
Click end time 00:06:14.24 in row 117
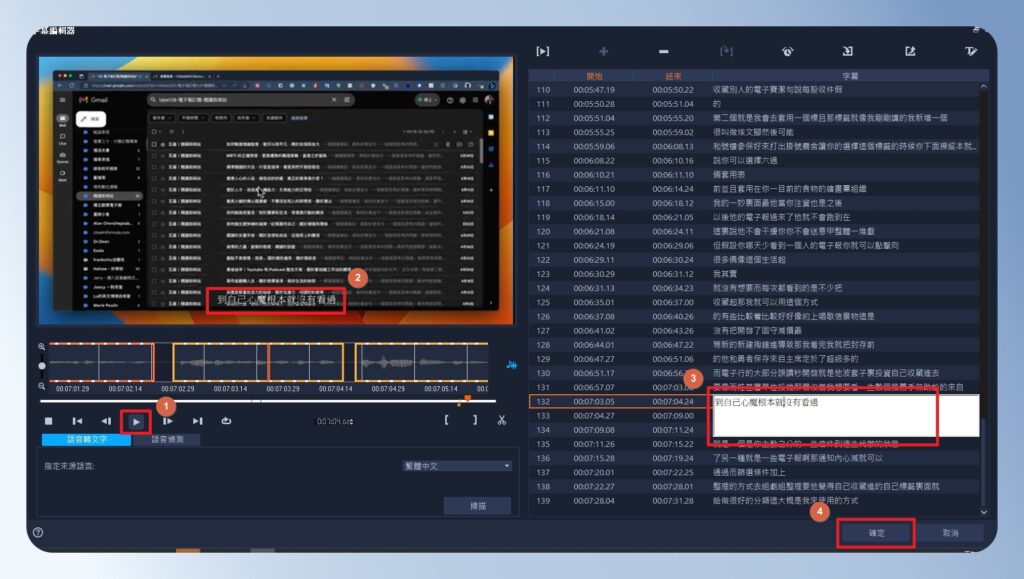tap(673, 189)
